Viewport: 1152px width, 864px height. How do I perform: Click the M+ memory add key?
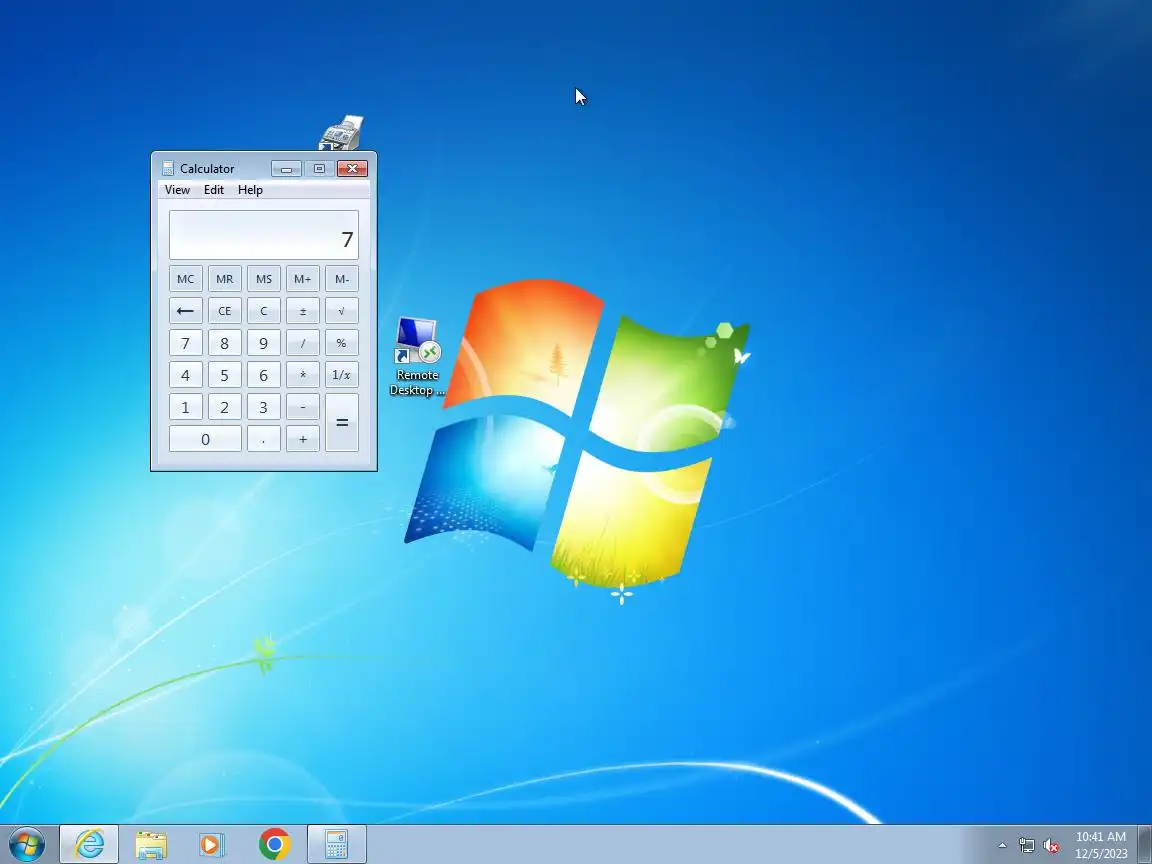[303, 279]
